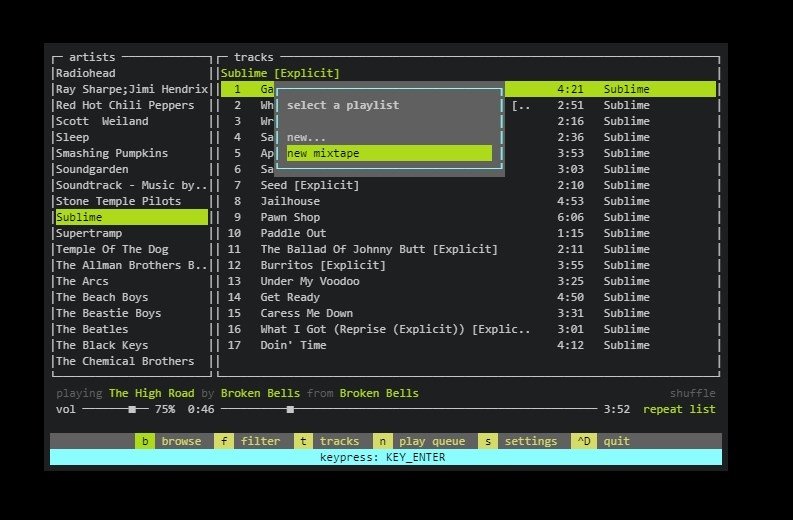This screenshot has height=520, width=793.
Task: Adjust the volume slider handle
Action: (132, 409)
